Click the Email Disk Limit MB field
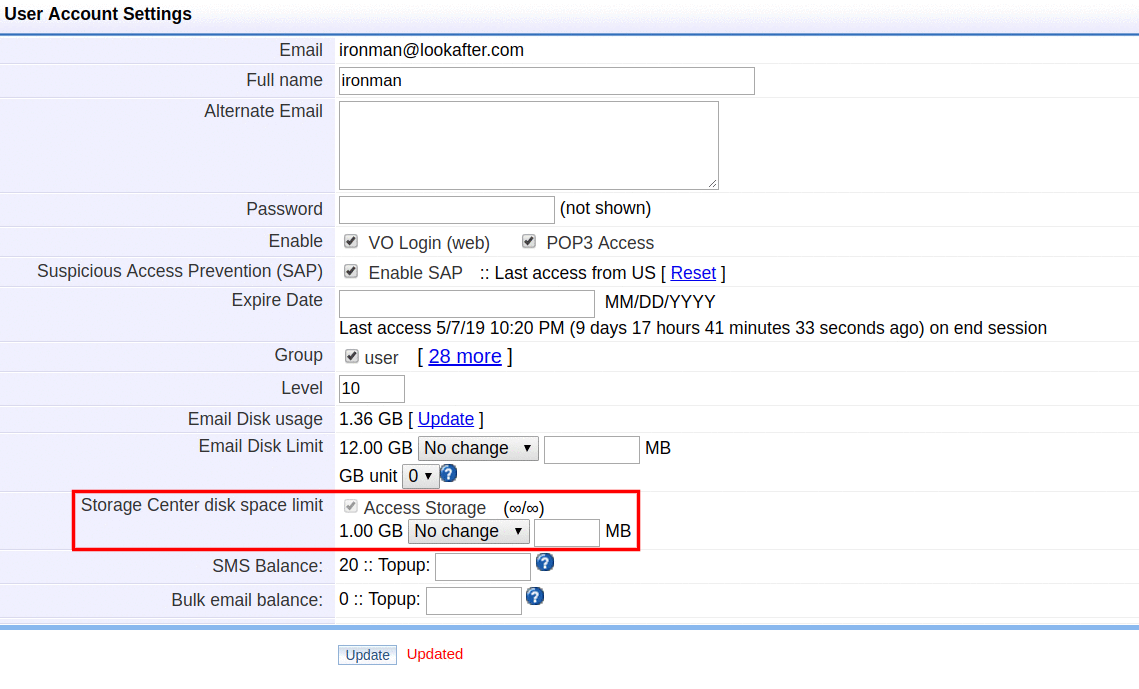Image resolution: width=1139 pixels, height=689 pixels. (592, 449)
